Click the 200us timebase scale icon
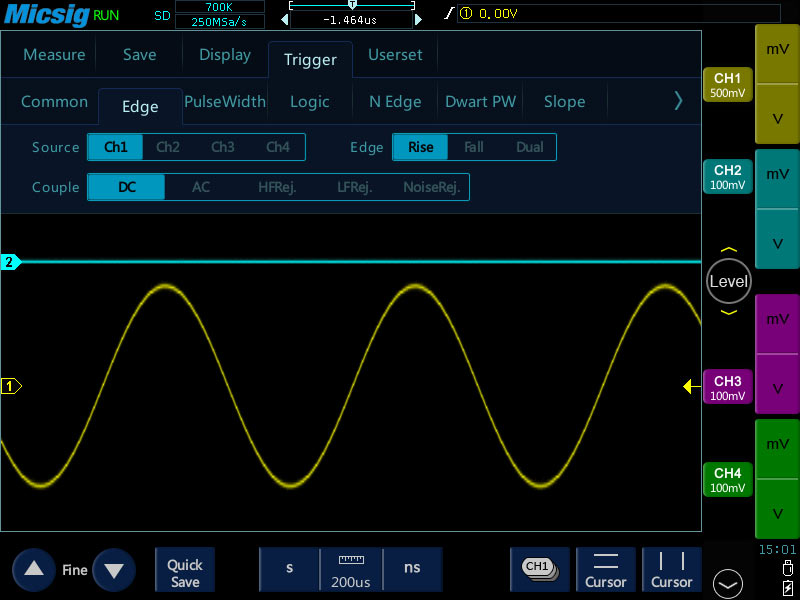This screenshot has width=800, height=600. point(351,569)
